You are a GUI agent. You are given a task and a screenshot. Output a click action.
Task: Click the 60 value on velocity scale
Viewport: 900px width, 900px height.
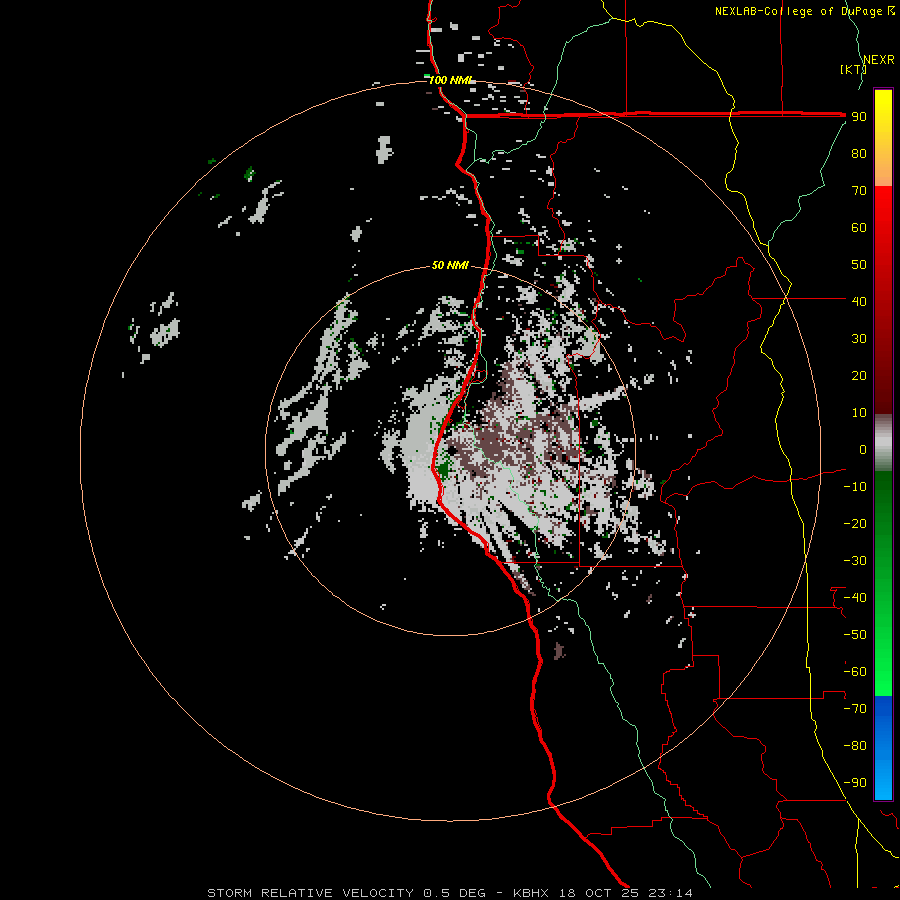(859, 228)
